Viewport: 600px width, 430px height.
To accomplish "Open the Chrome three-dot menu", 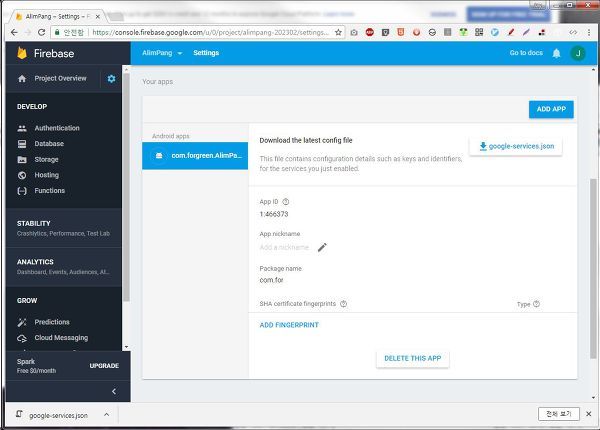I will [x=589, y=33].
